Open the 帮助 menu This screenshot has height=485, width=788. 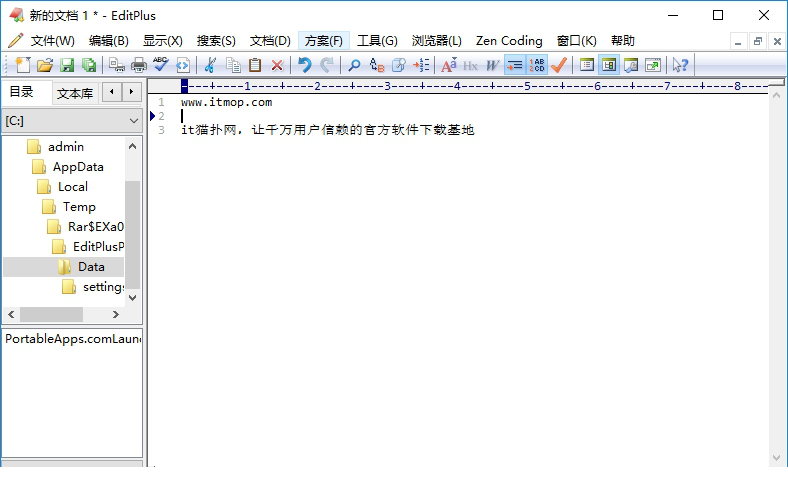(x=623, y=41)
